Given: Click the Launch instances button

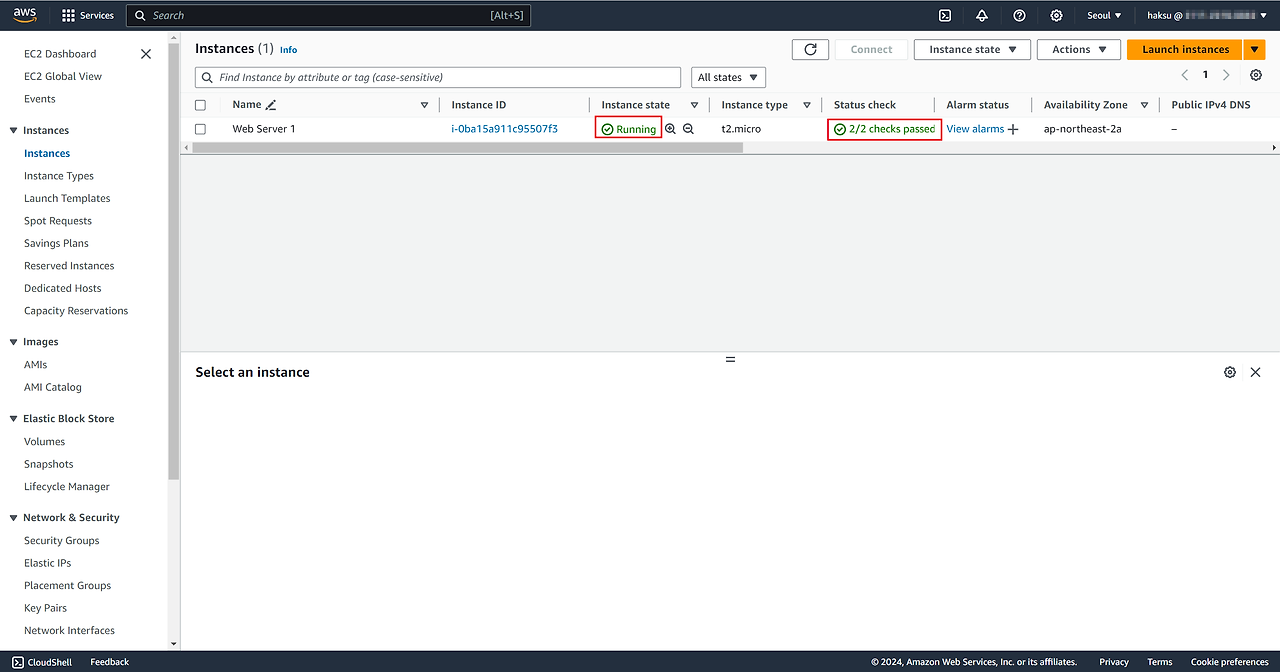Looking at the screenshot, I should (1185, 49).
